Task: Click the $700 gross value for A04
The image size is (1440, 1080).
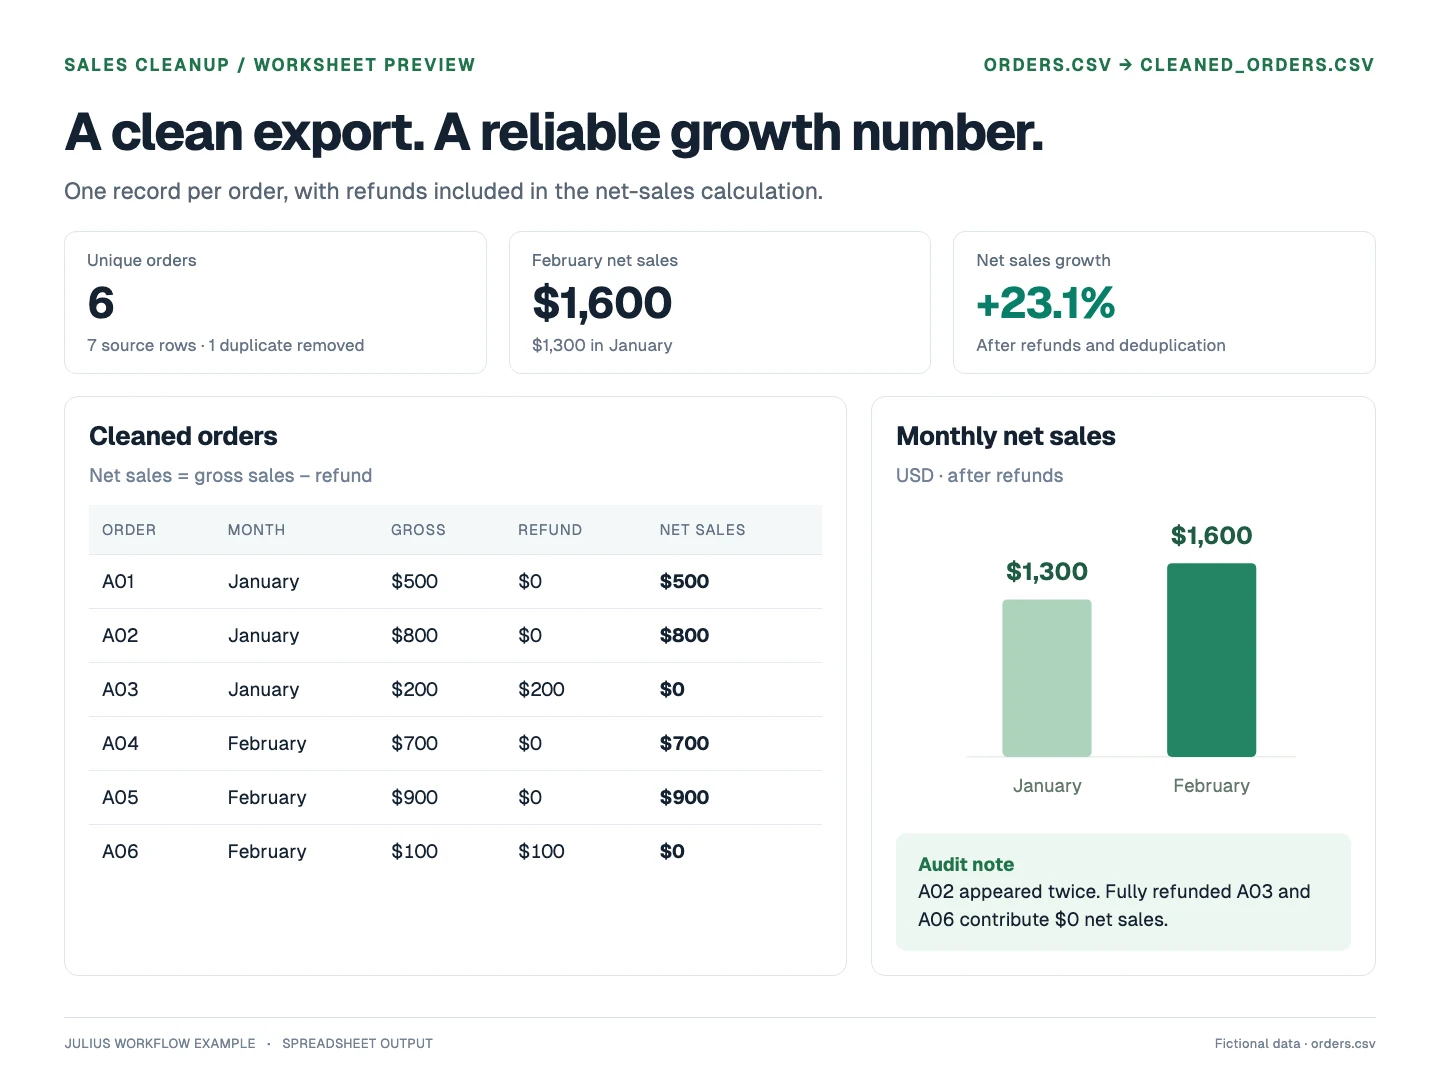Action: pos(414,744)
